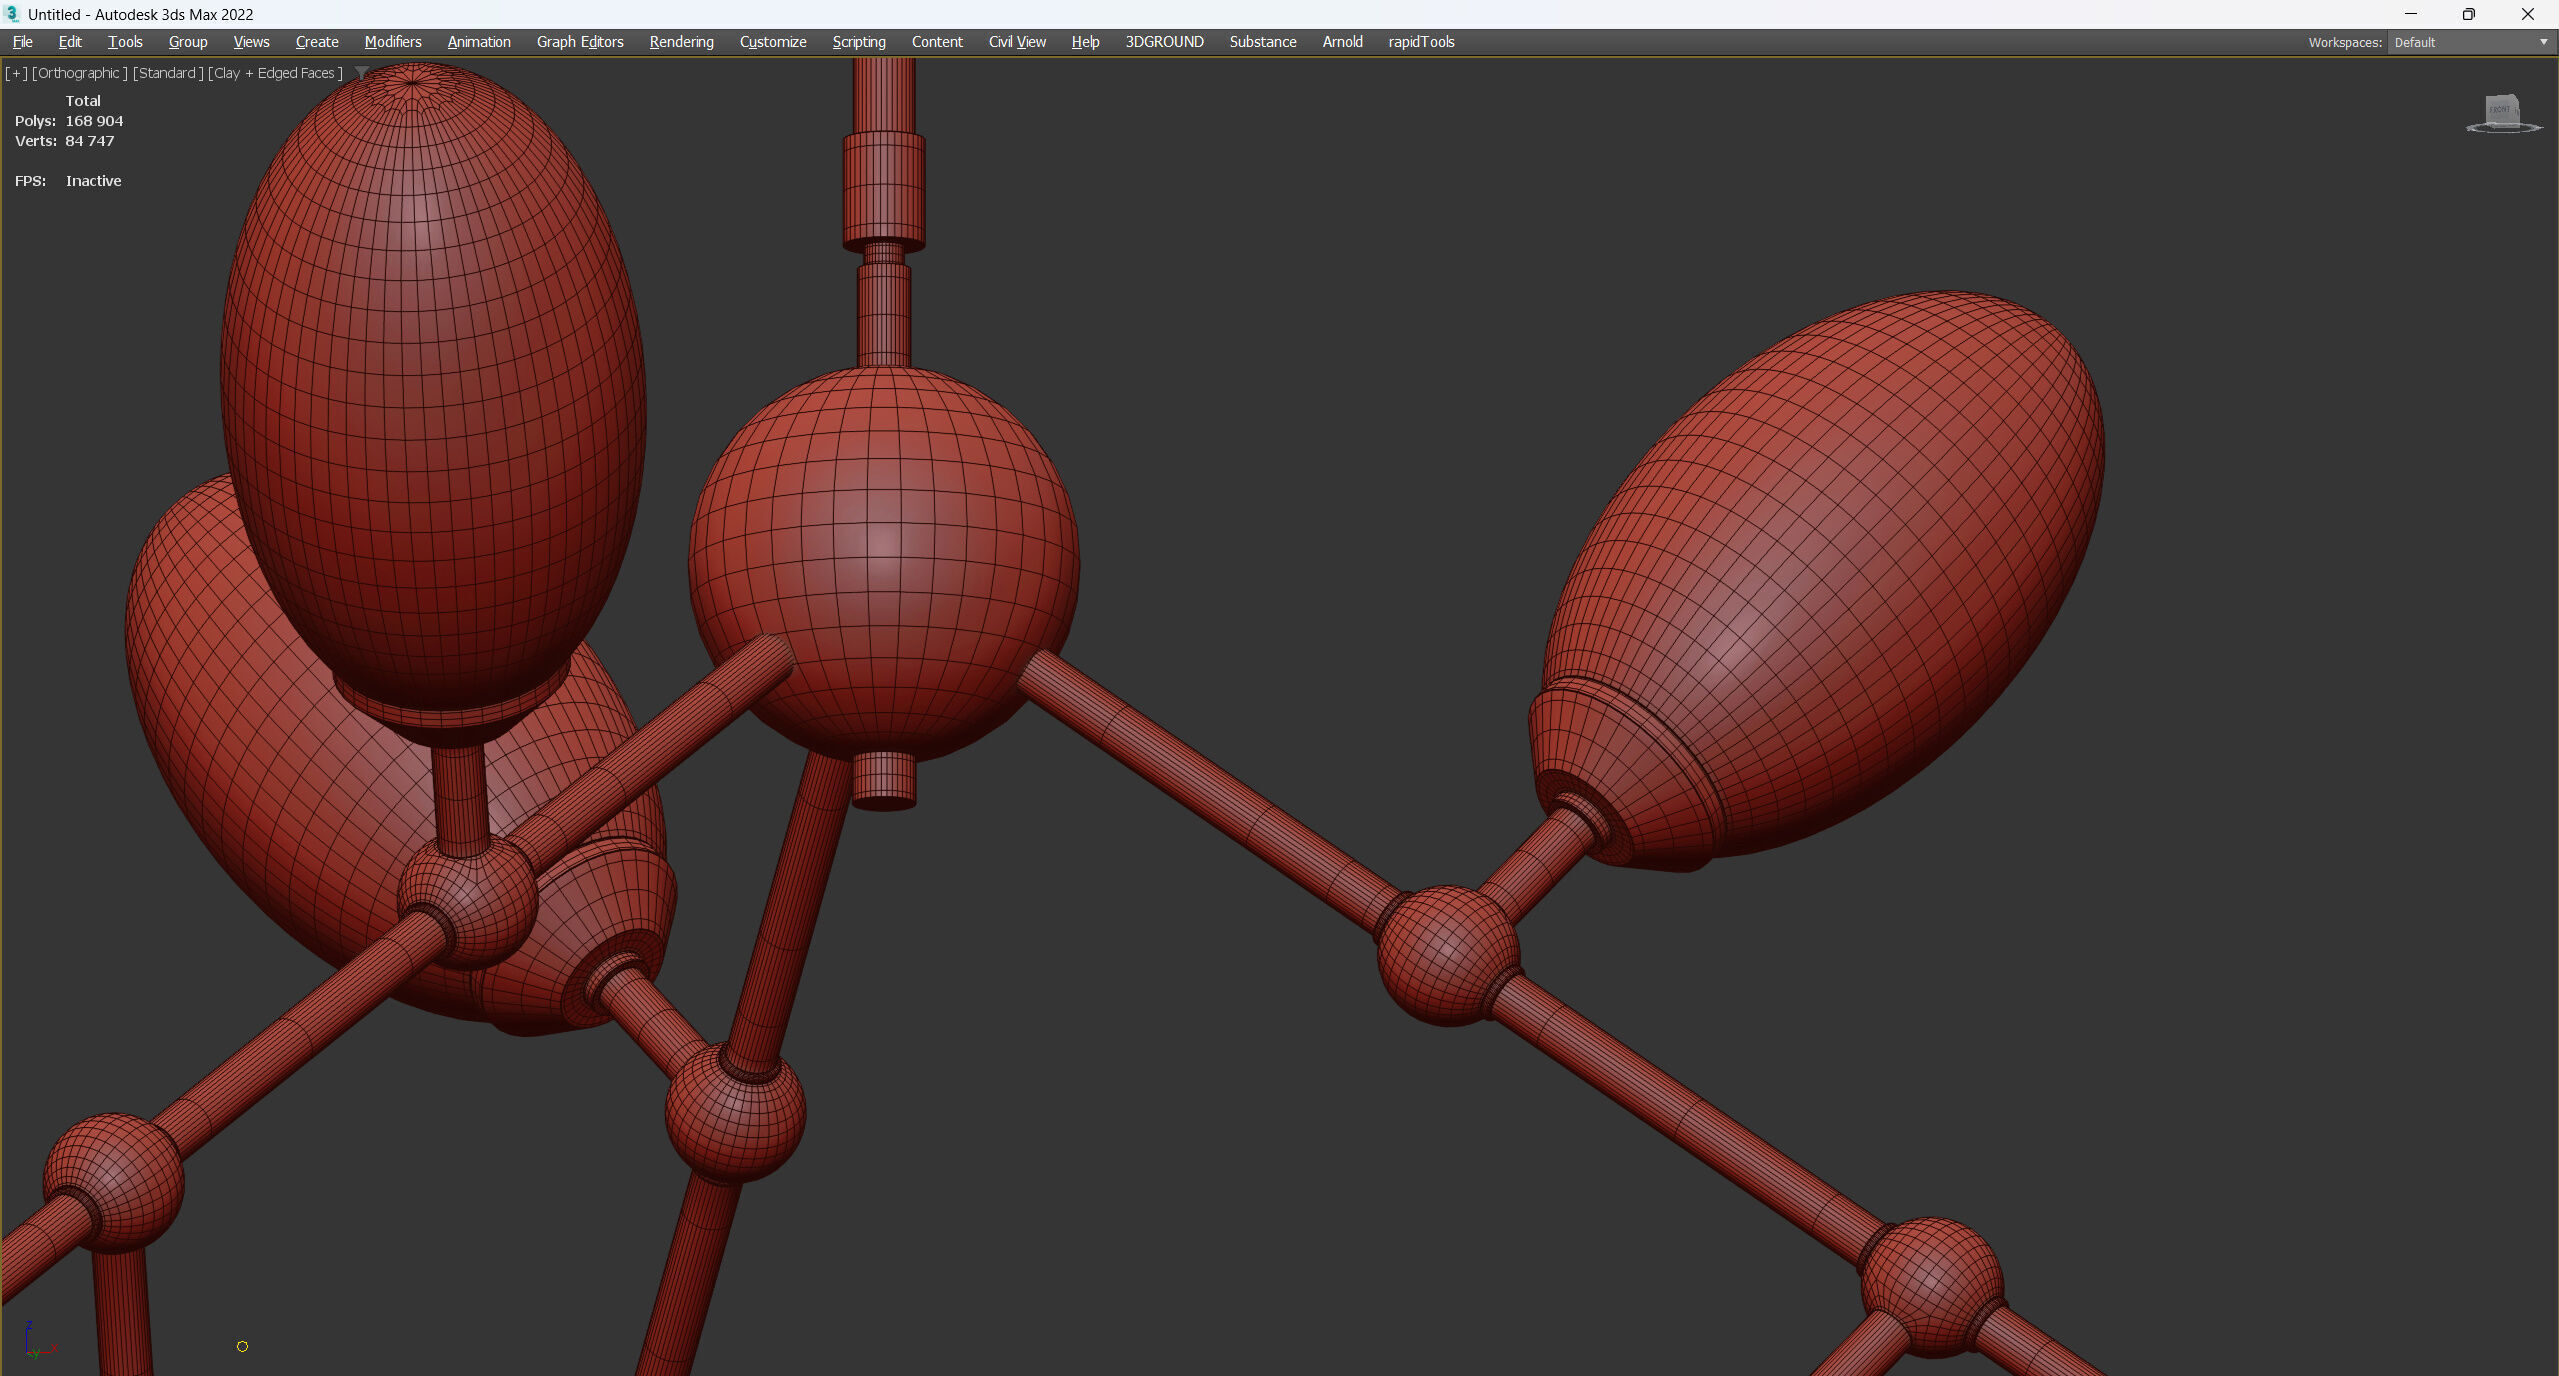2559x1376 pixels.
Task: Open the Clay + Edged Faces shading menu
Action: coord(275,73)
